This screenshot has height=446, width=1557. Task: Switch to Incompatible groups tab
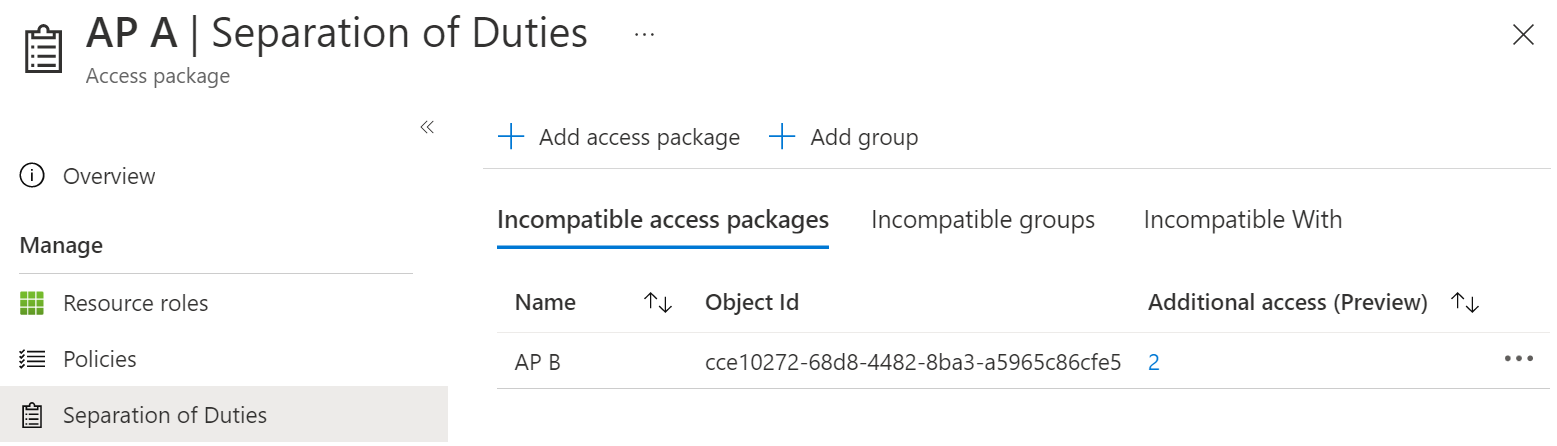coord(983,219)
